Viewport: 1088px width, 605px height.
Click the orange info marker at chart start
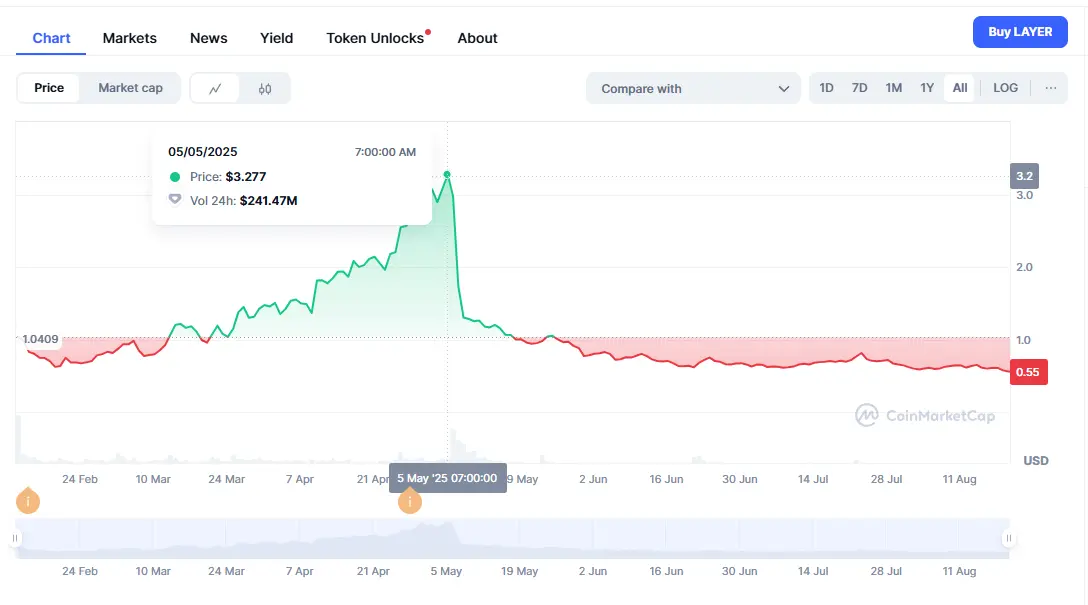click(x=28, y=501)
